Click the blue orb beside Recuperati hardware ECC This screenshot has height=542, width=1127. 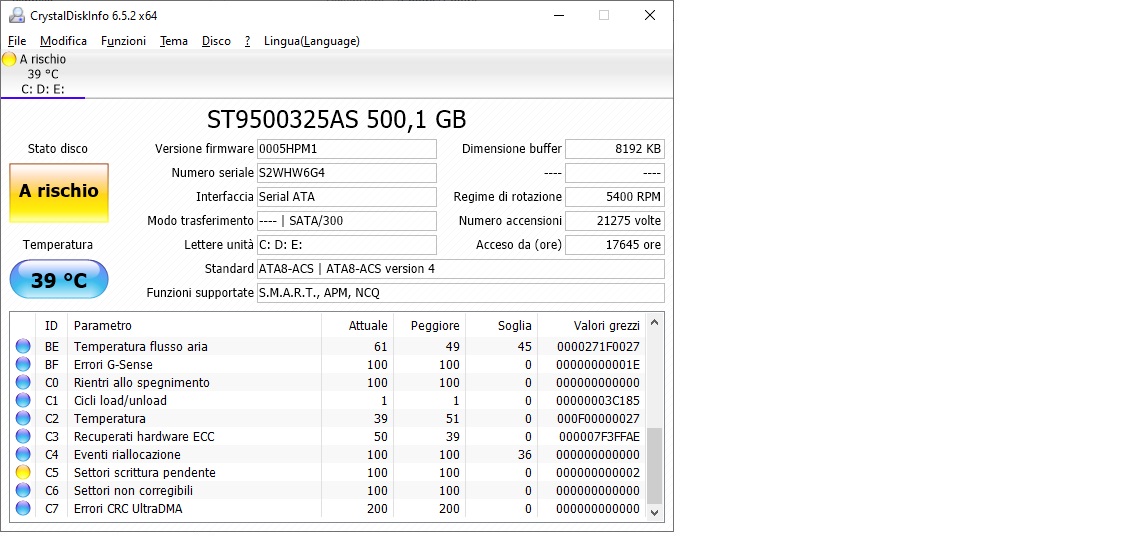point(24,436)
